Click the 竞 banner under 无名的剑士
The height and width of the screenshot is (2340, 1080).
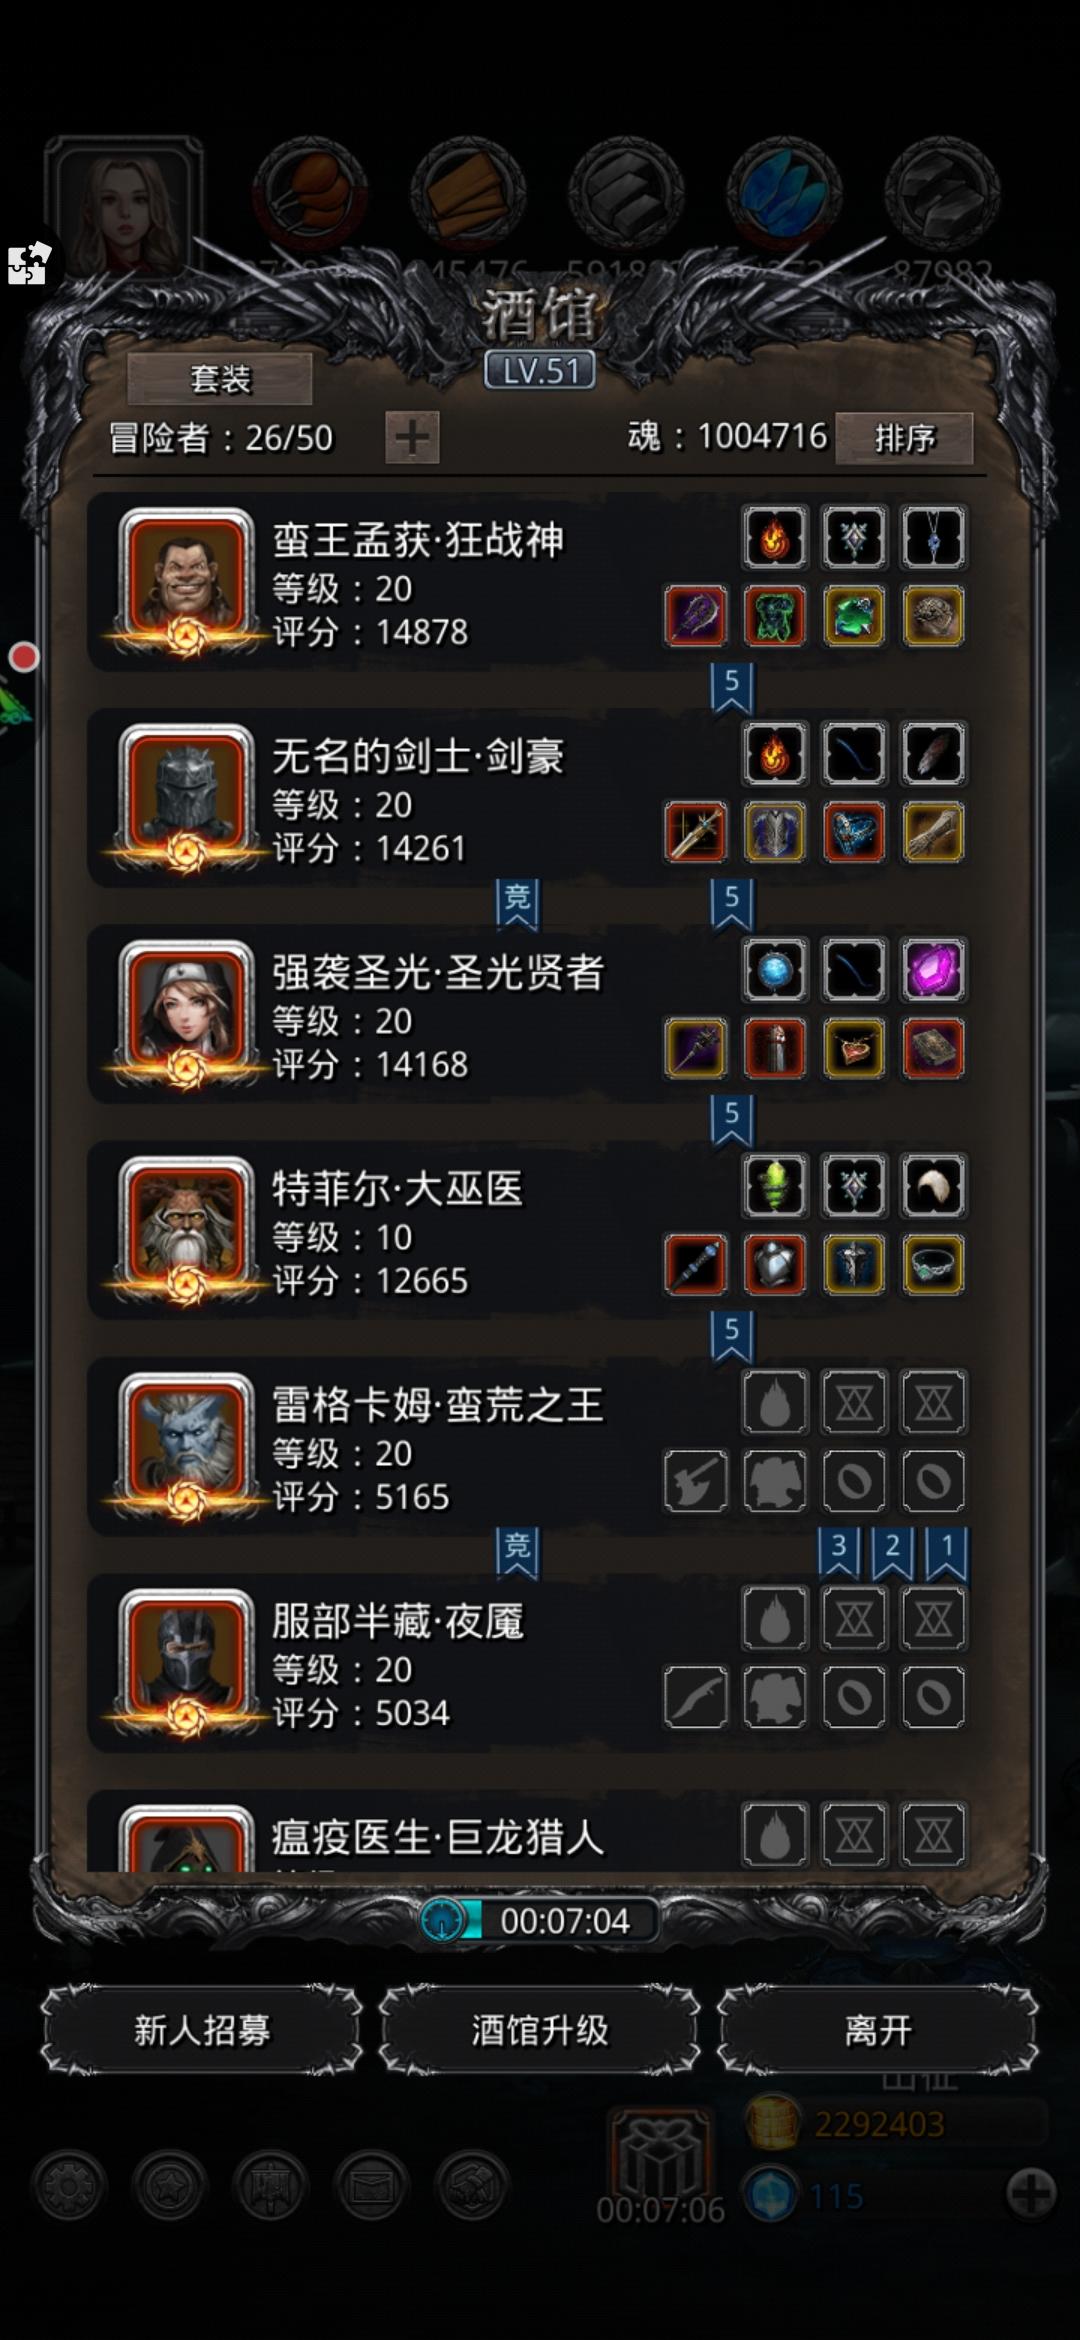[x=517, y=902]
